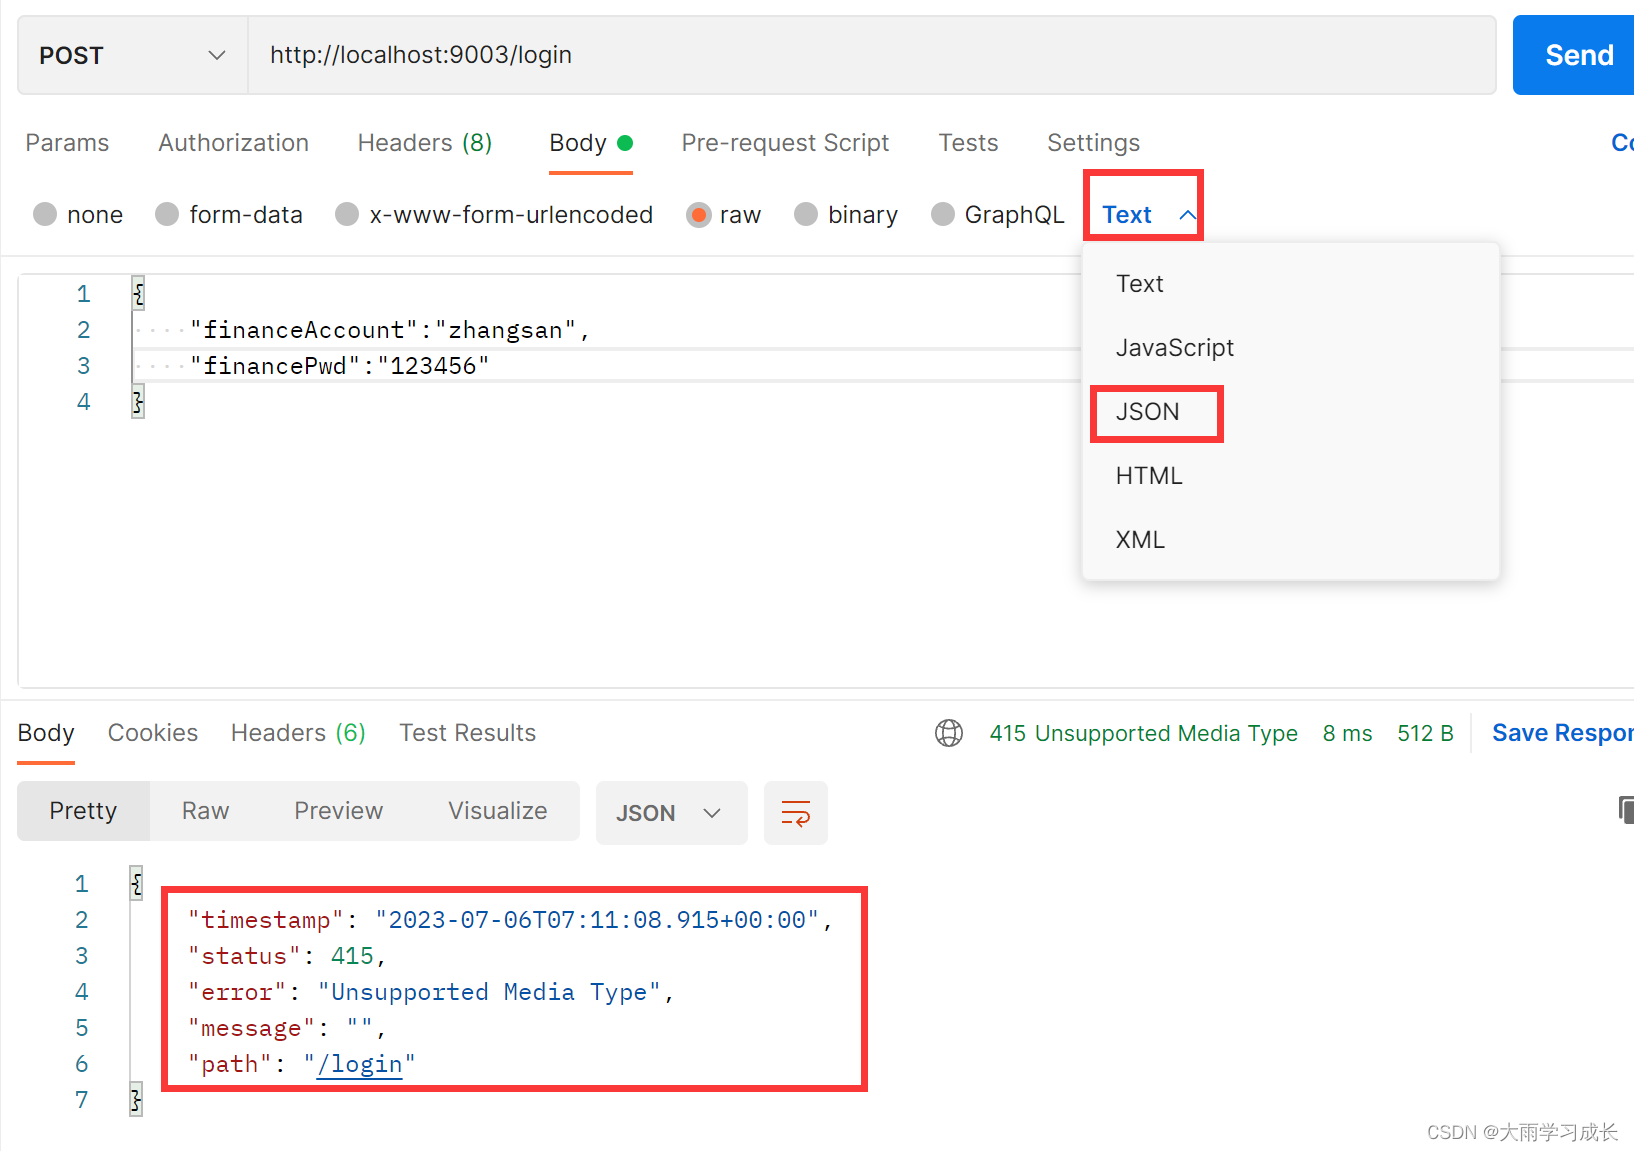Viewport: 1634px width, 1151px height.
Task: Choose JSON from the format menu
Action: (x=1147, y=412)
